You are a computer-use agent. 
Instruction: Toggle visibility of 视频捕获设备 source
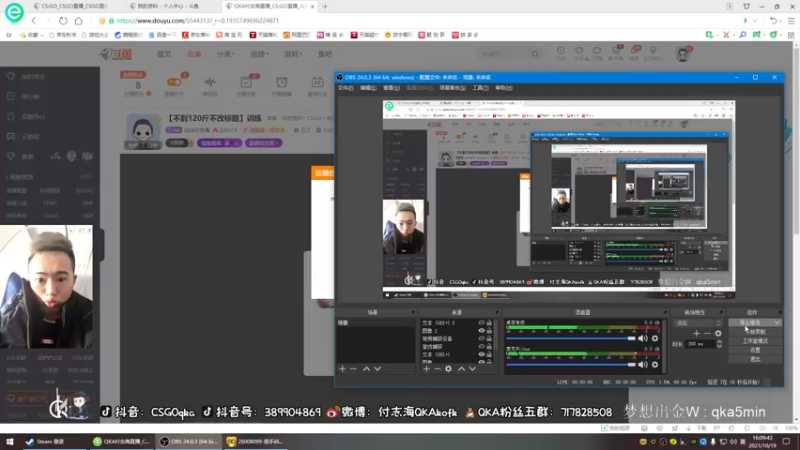[481, 338]
